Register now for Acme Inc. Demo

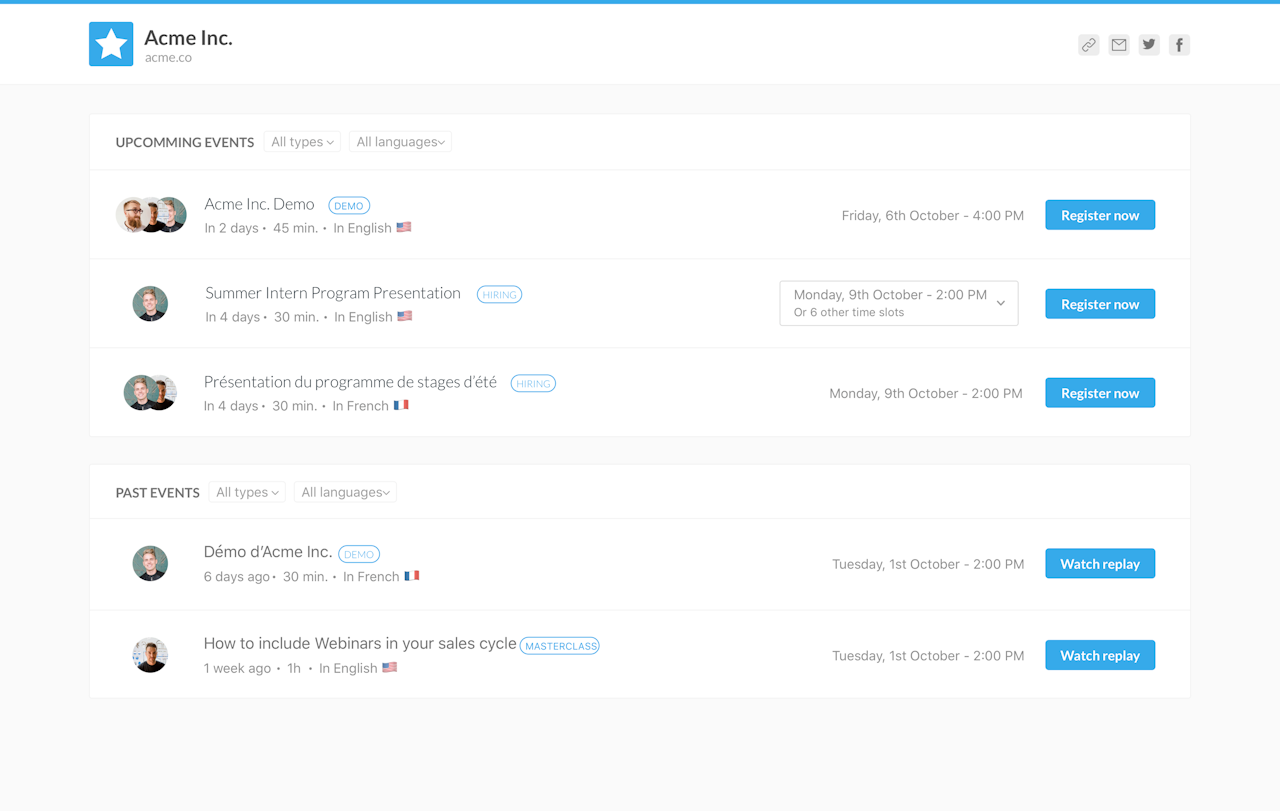tap(1100, 215)
